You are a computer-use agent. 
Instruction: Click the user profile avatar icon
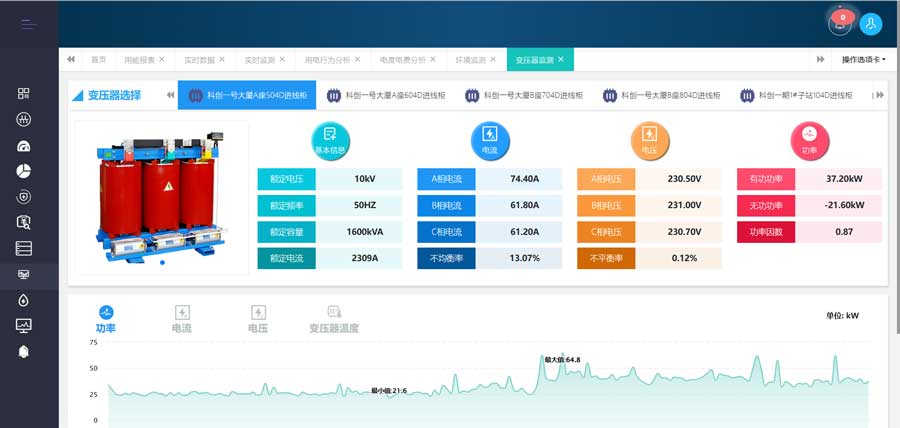tap(870, 24)
